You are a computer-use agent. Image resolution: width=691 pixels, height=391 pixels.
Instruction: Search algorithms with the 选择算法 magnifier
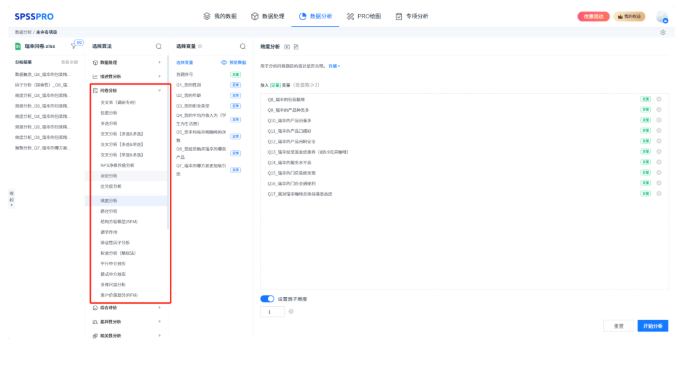159,46
